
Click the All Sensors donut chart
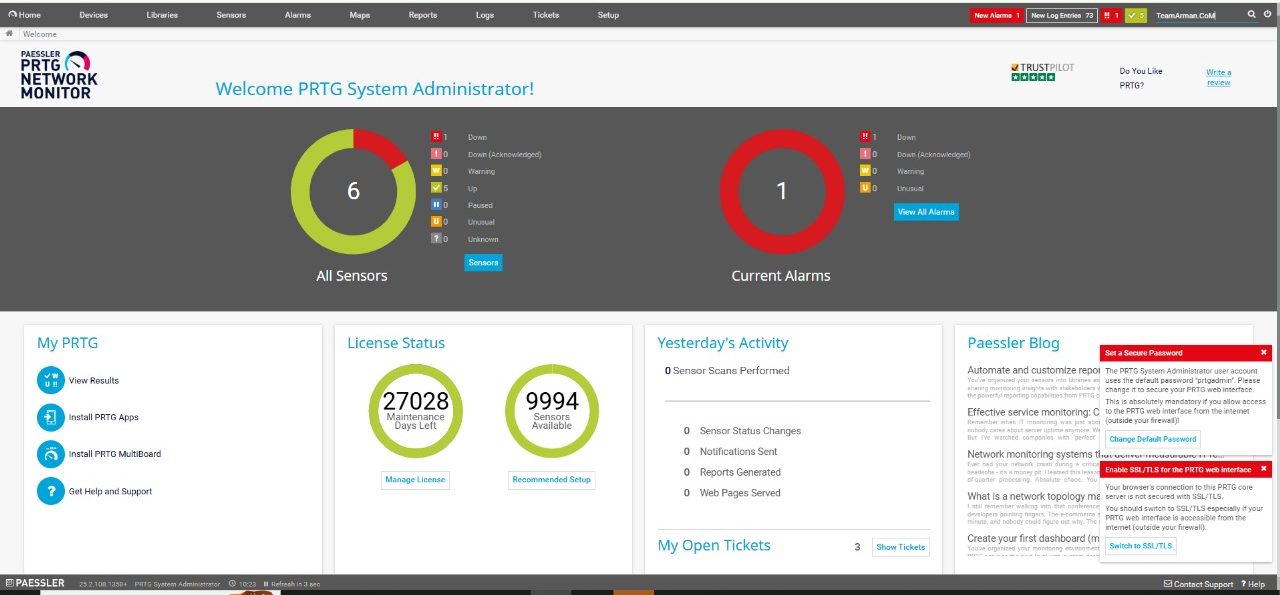(353, 191)
